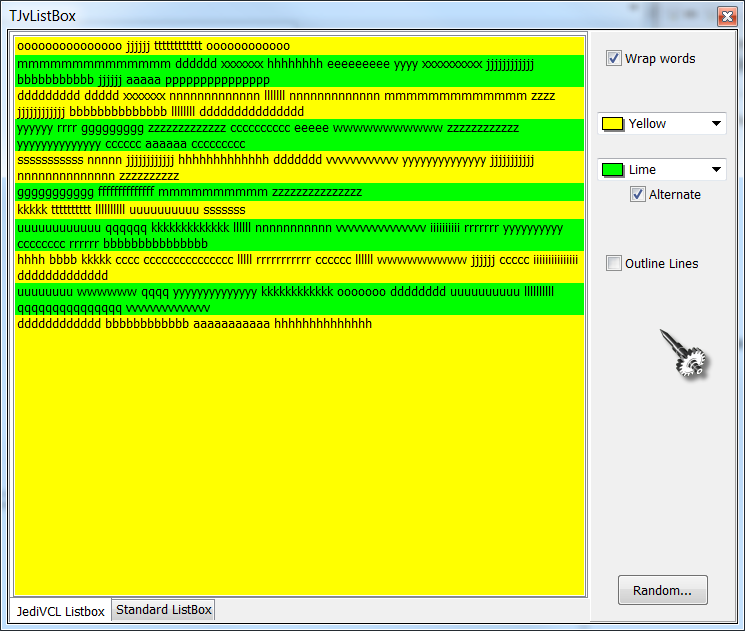Uncheck the Alternate checkbox
745x631 pixels.
[638, 195]
